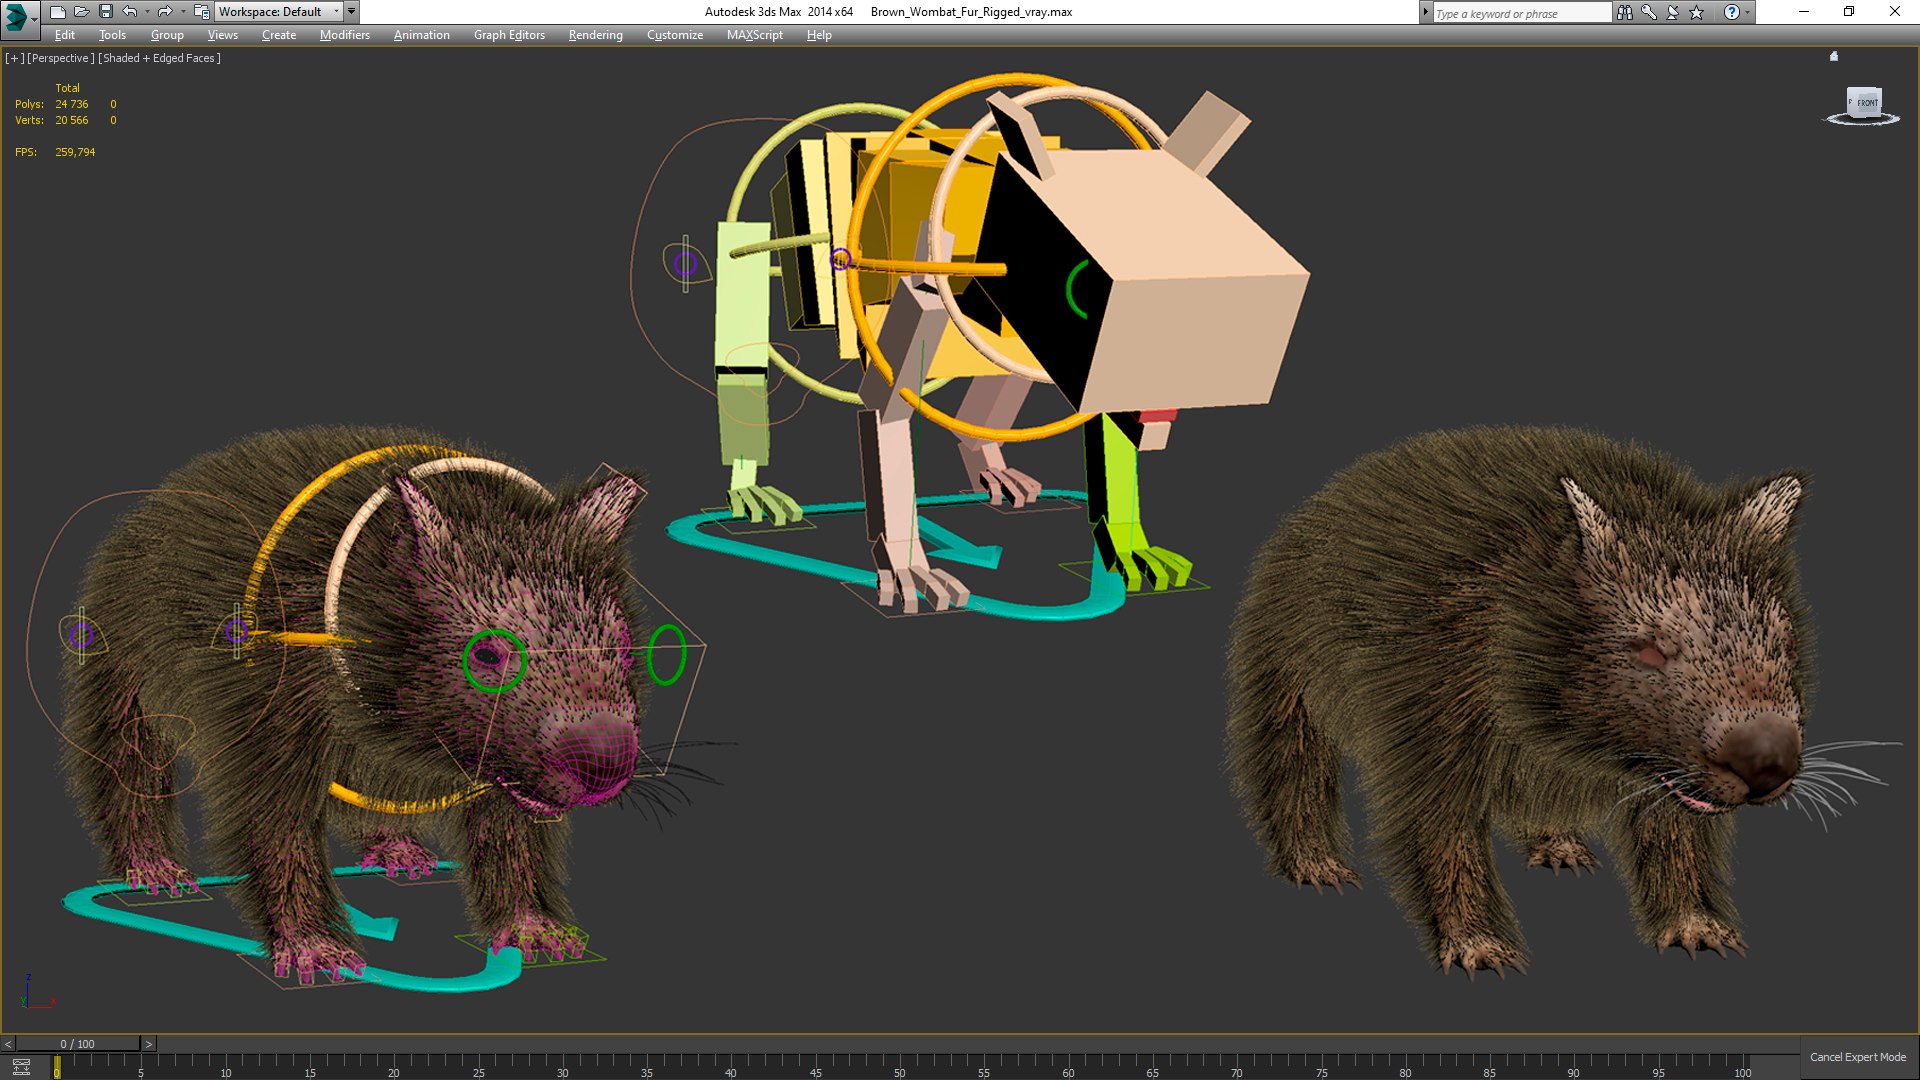Open the Mini Curve Editor icon
1920x1080 pixels.
point(21,1067)
